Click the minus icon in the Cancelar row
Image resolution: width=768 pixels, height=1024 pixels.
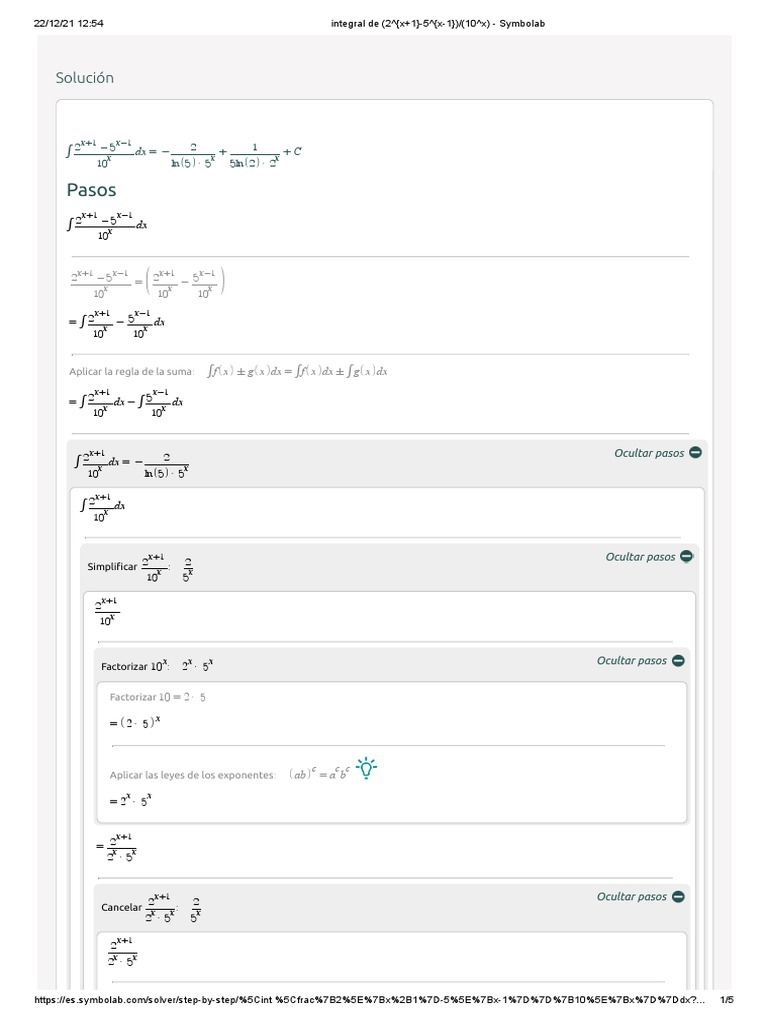678,897
